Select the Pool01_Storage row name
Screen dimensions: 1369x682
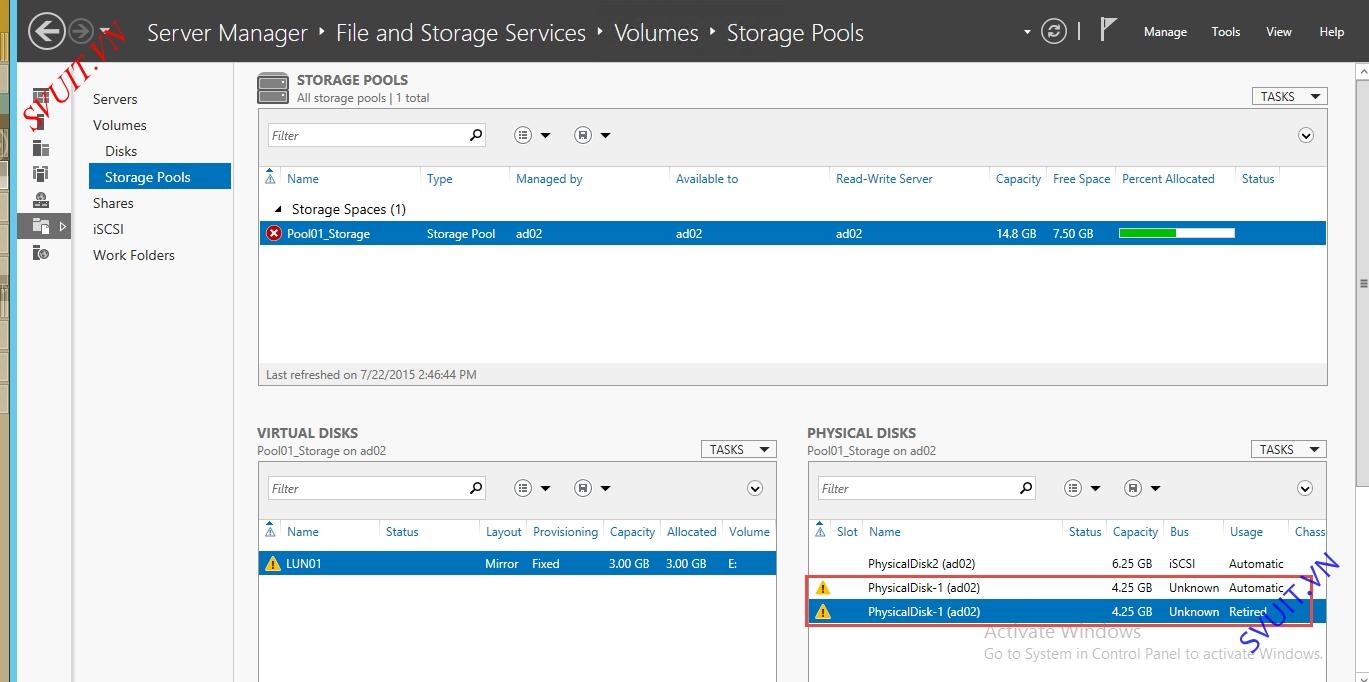coord(328,233)
